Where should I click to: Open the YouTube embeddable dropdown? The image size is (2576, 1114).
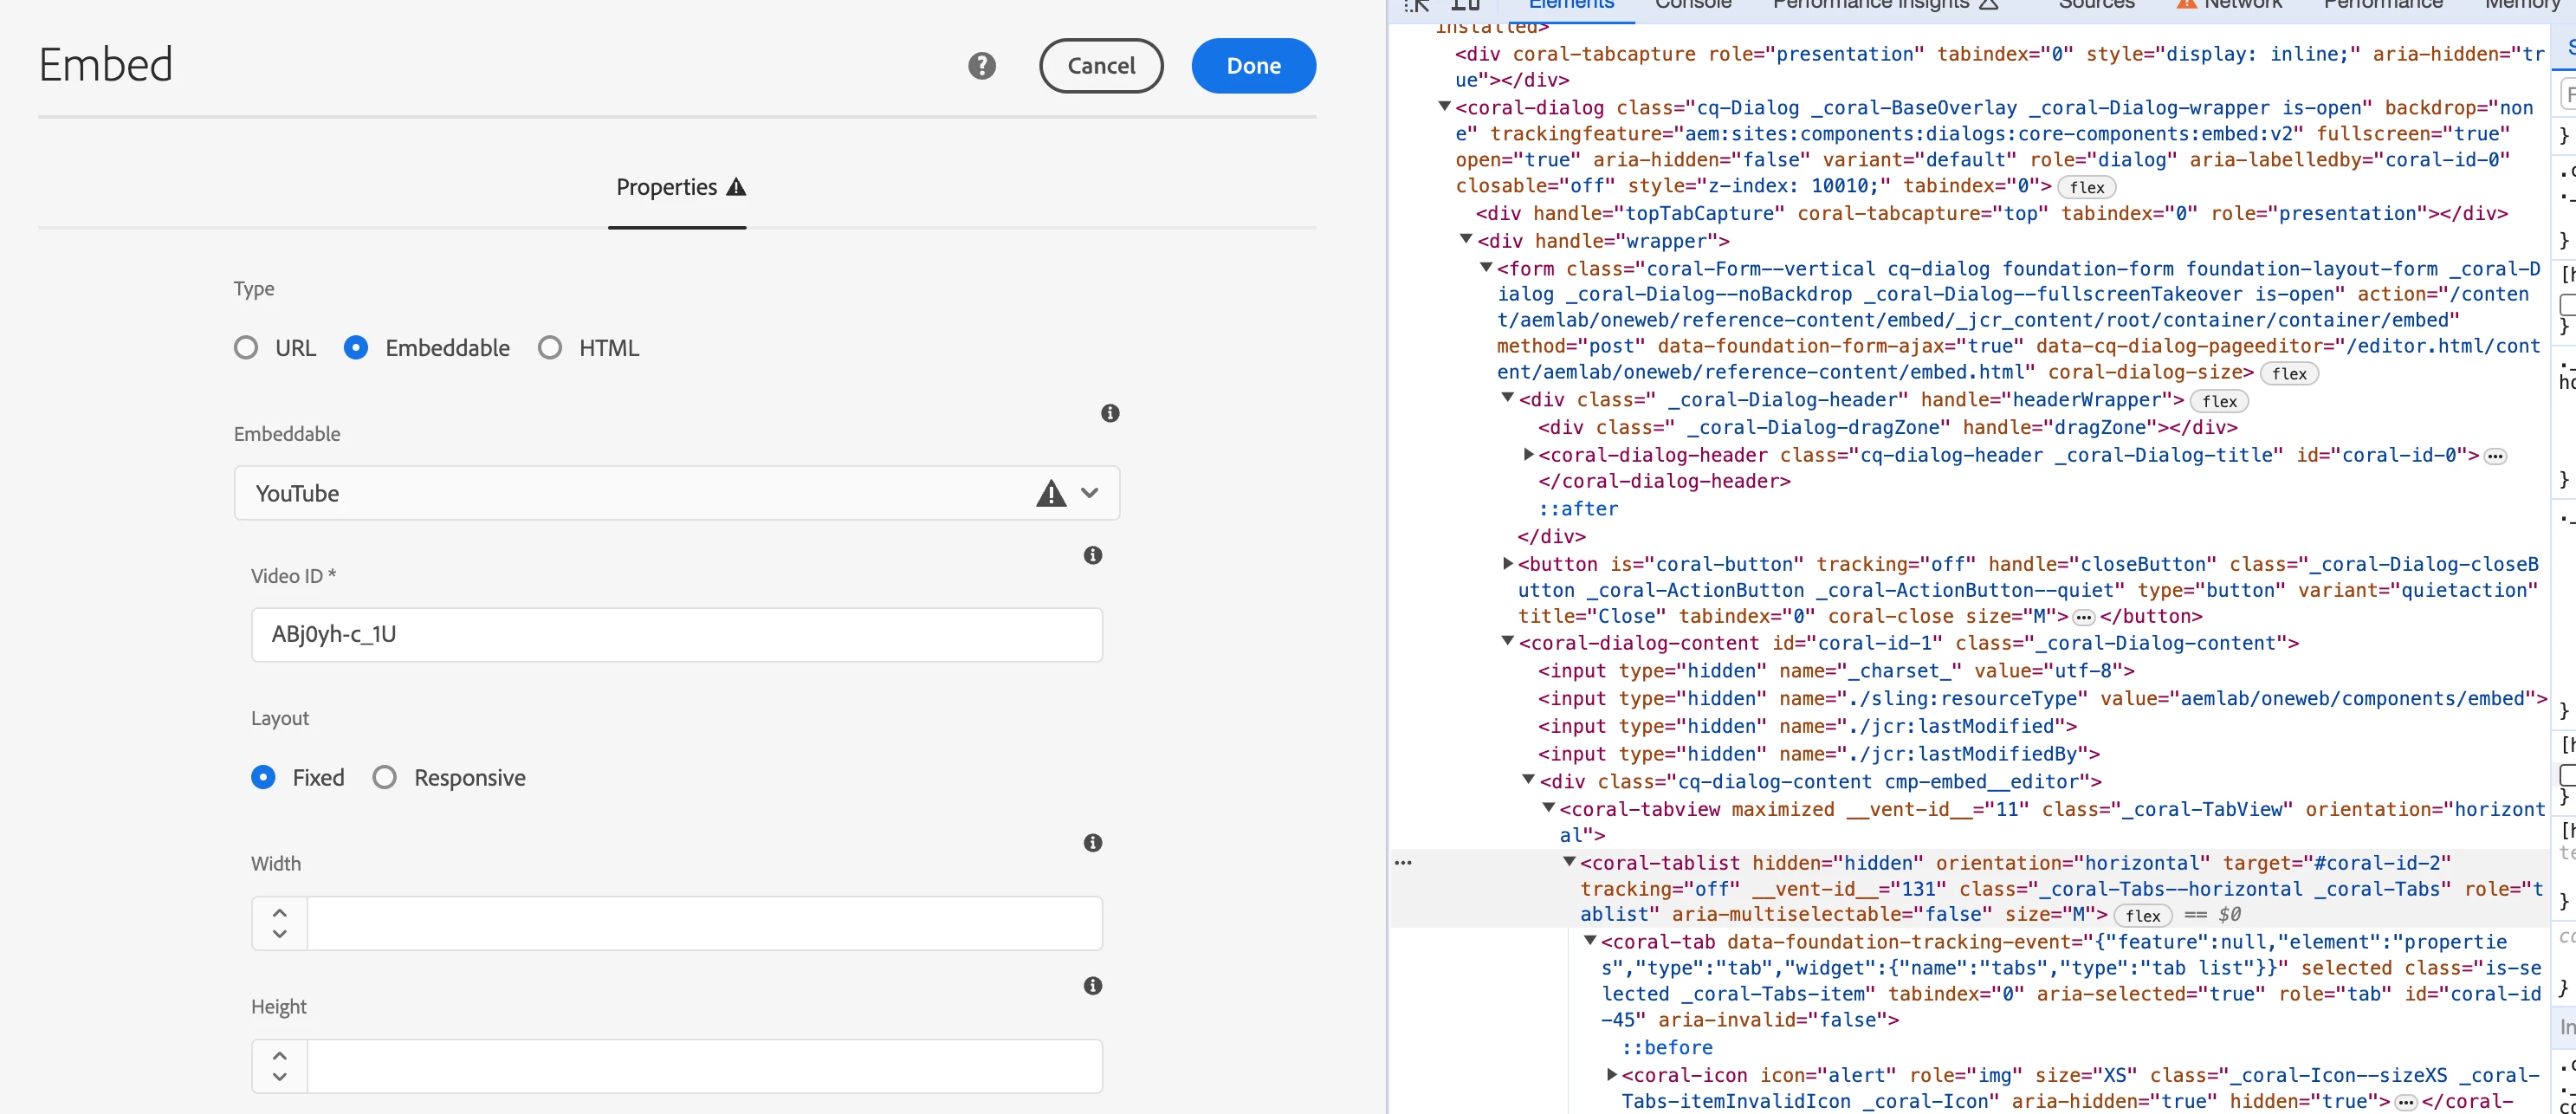[1089, 493]
